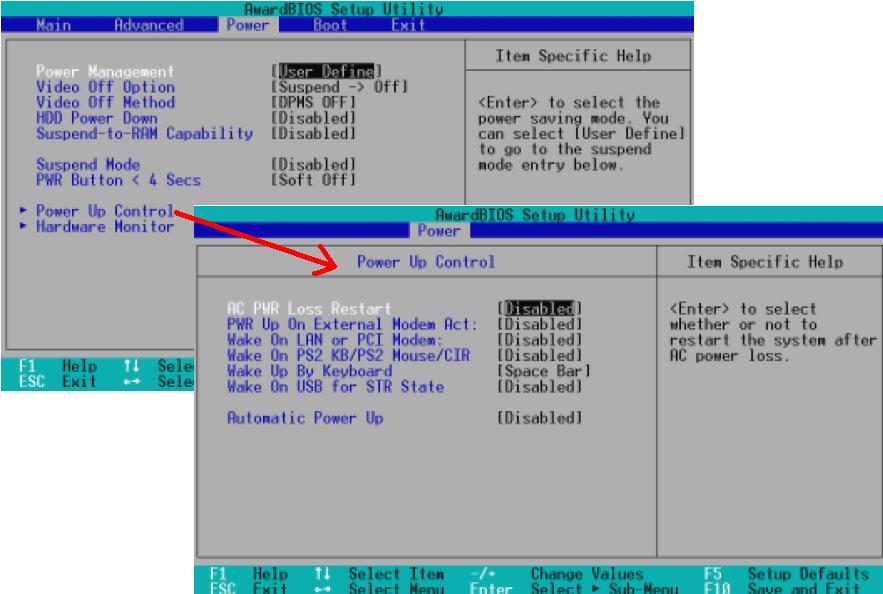883x594 pixels.
Task: Click F5 Setup Defaults in the footer
Action: tap(786, 574)
